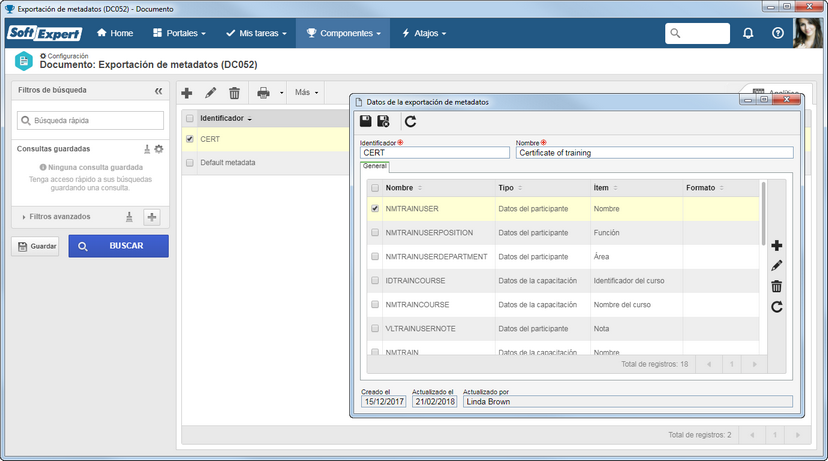Click the save icon in metadata dialog
This screenshot has width=828, height=461.
(365, 121)
